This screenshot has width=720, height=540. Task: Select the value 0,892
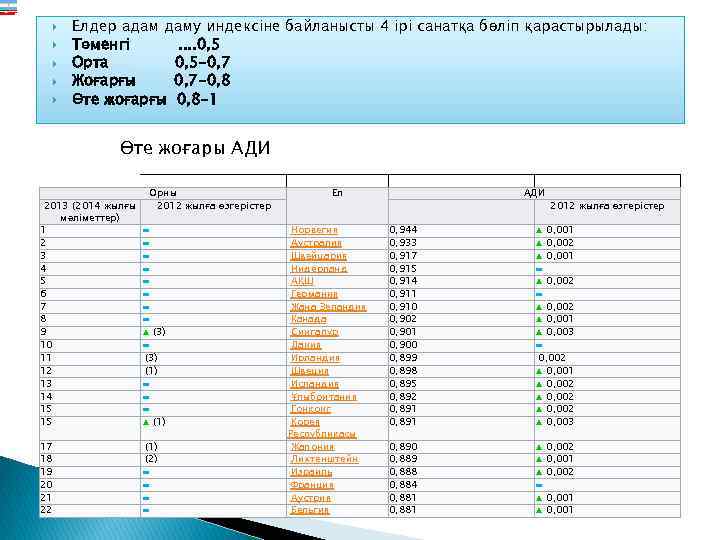pyautogui.click(x=403, y=396)
